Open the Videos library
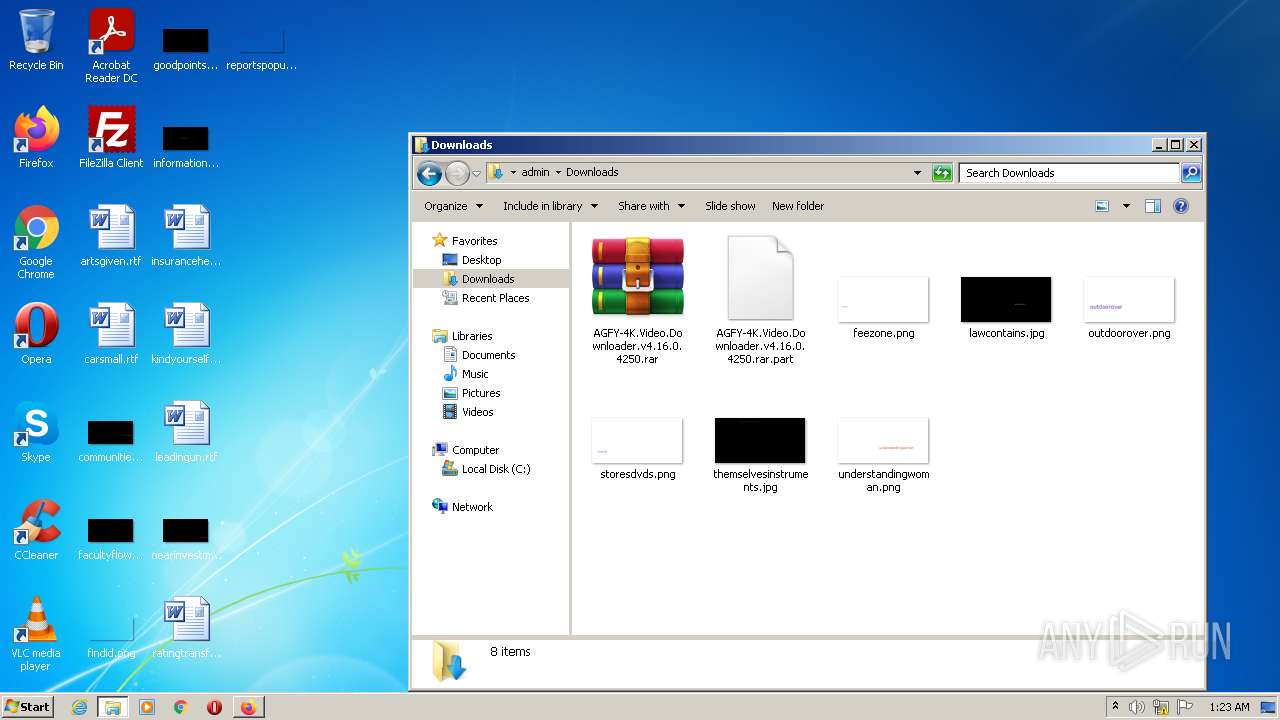1280x720 pixels. click(x=477, y=412)
